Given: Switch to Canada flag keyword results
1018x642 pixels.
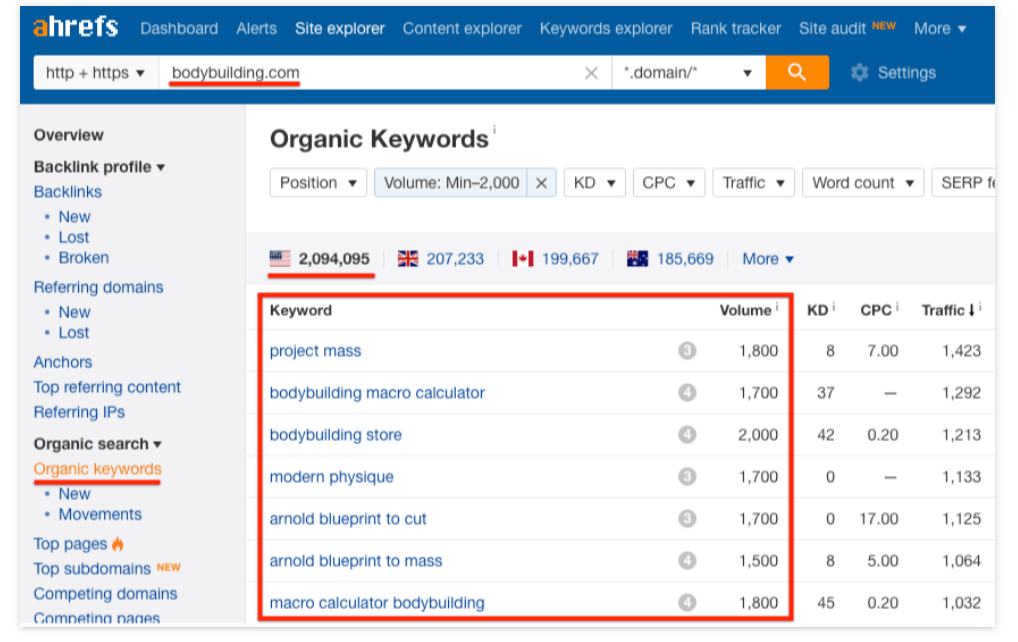Looking at the screenshot, I should click(556, 259).
